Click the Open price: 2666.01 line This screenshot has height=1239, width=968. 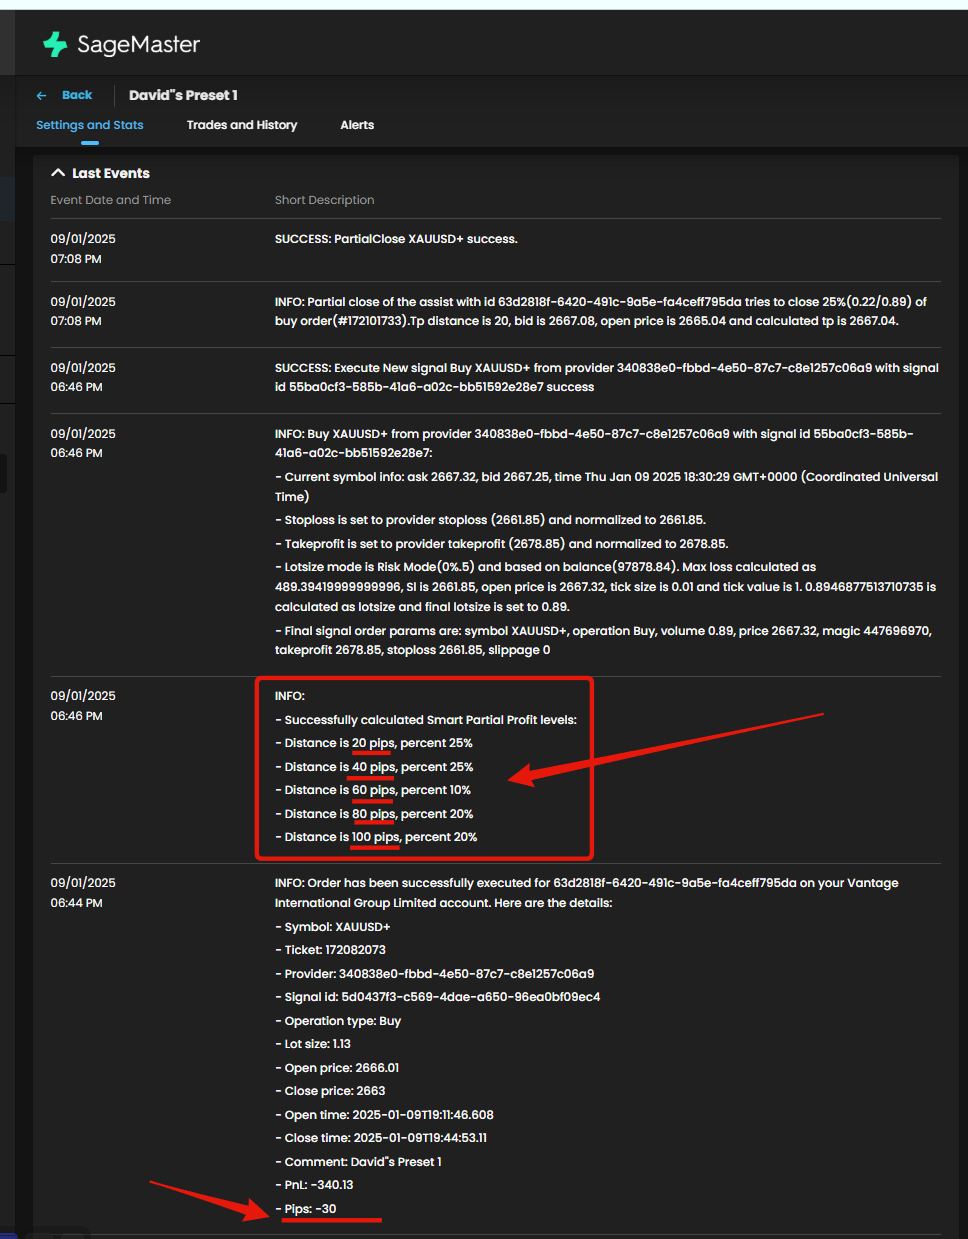coord(337,1068)
